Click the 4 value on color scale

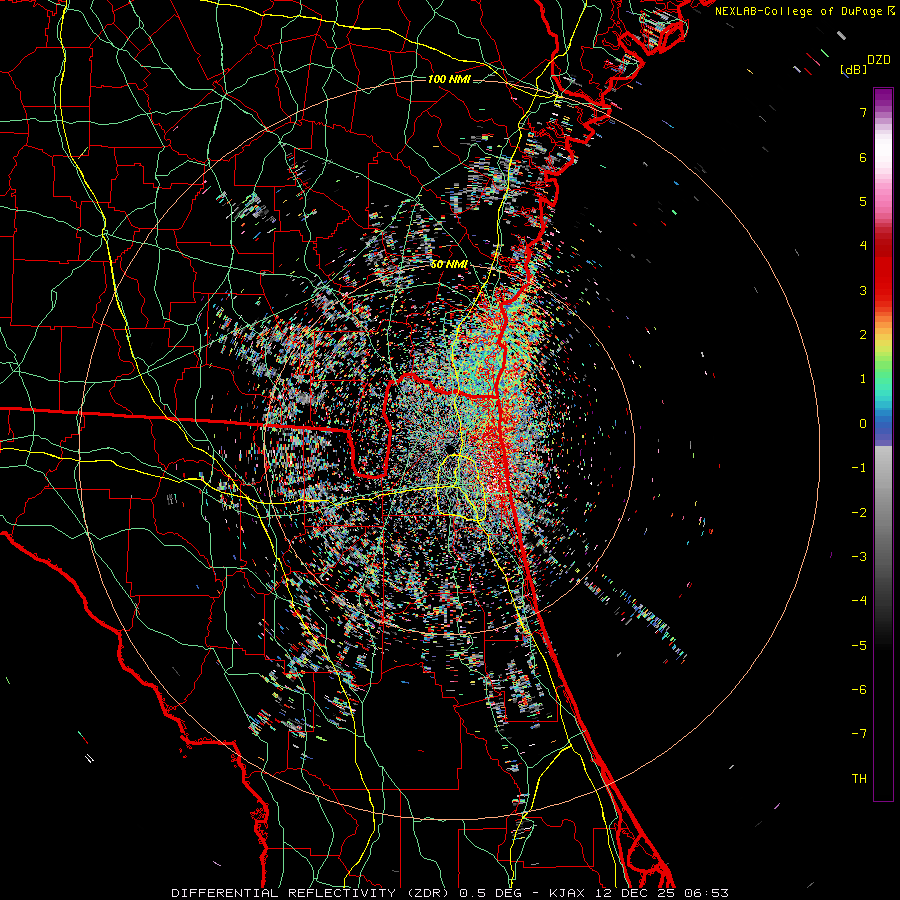[x=863, y=246]
